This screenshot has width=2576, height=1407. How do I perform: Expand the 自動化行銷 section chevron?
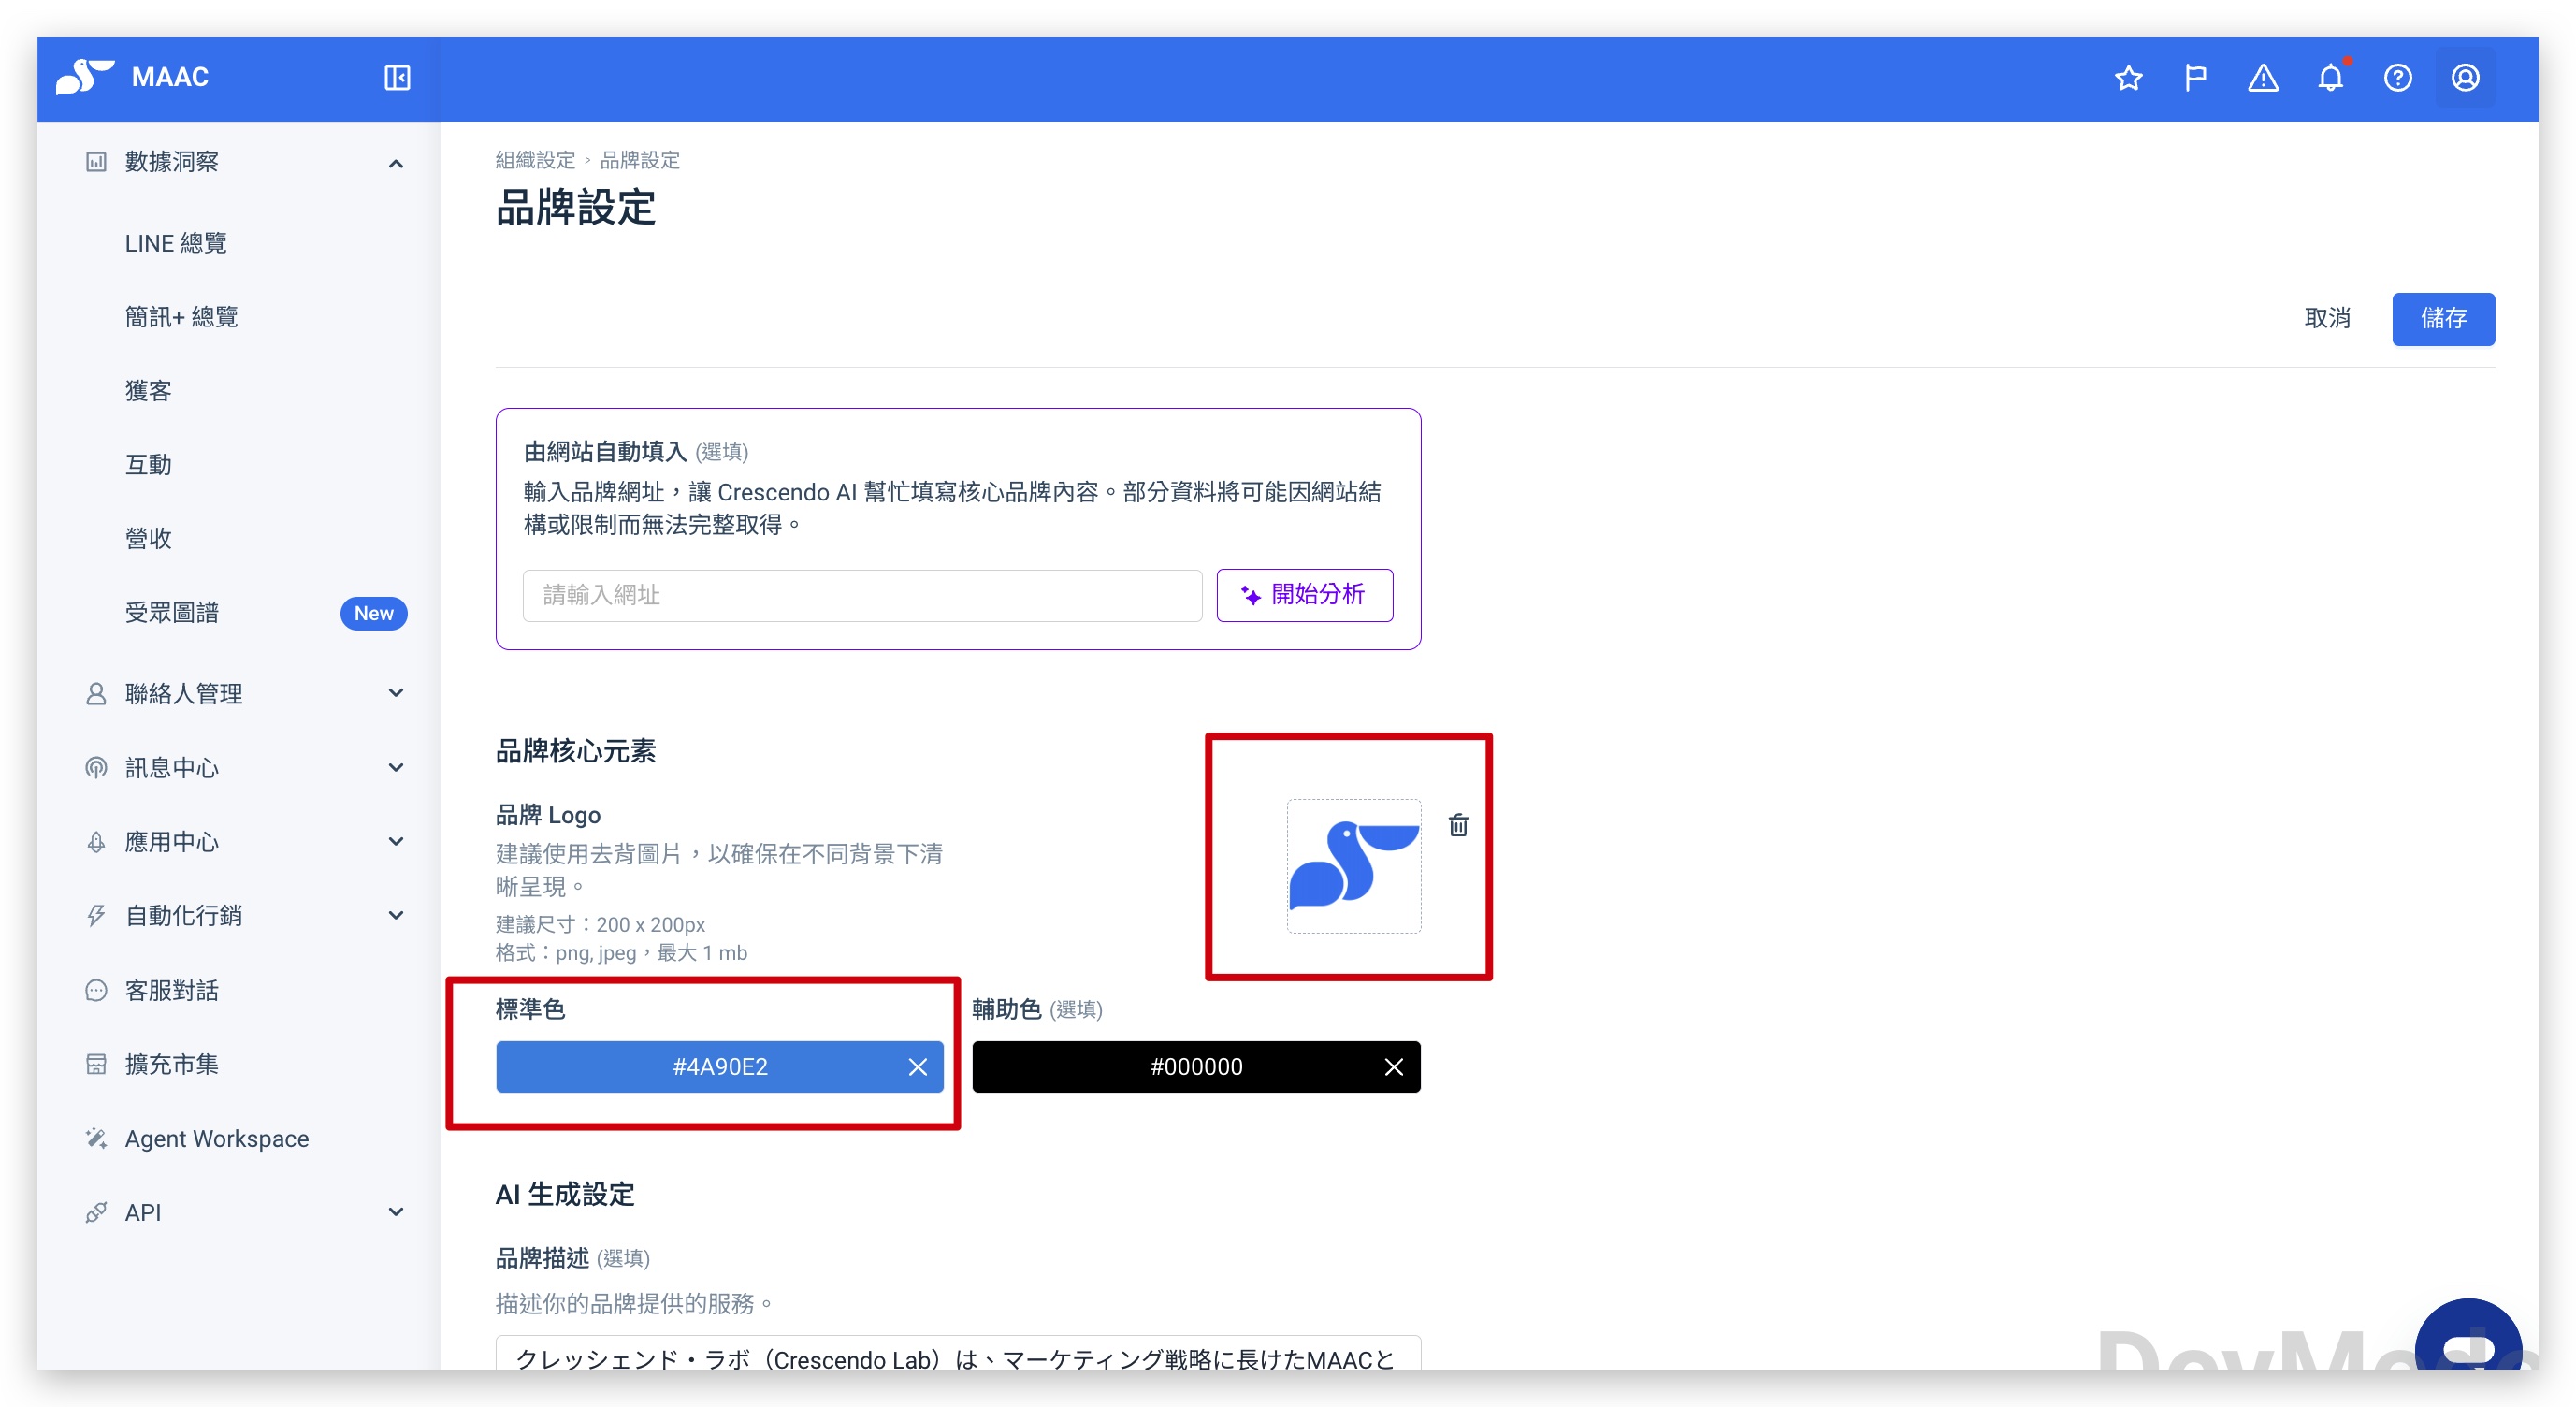[396, 915]
